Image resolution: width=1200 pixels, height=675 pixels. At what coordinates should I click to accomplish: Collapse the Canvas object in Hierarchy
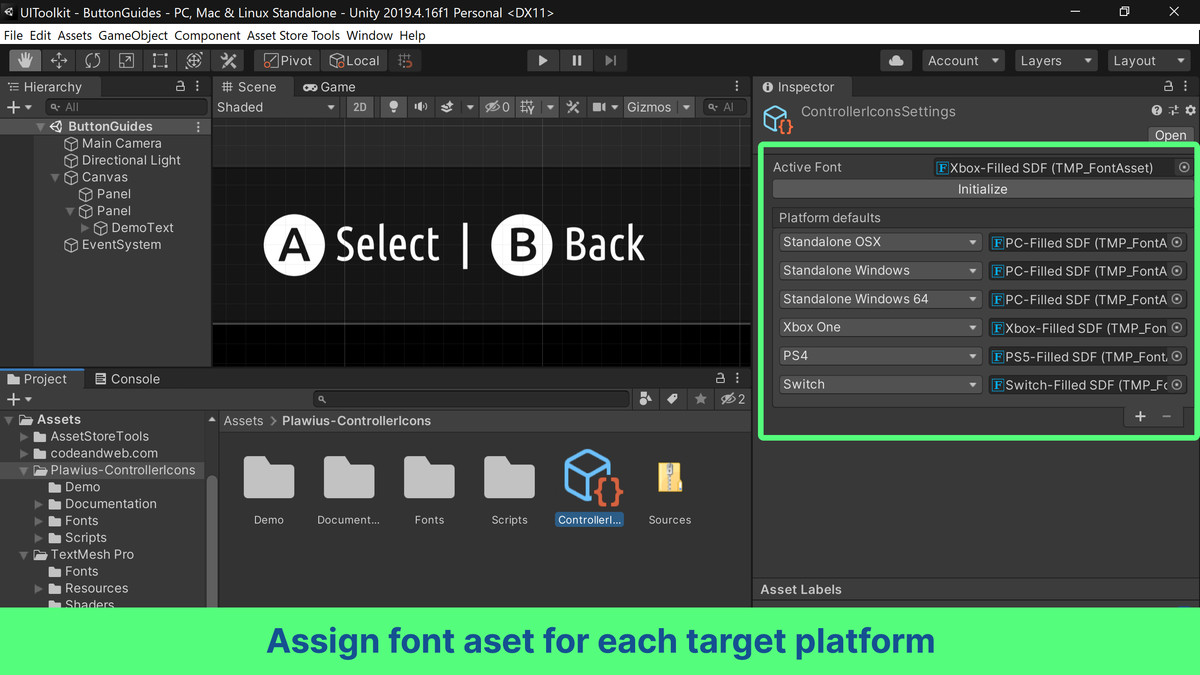pyautogui.click(x=56, y=177)
